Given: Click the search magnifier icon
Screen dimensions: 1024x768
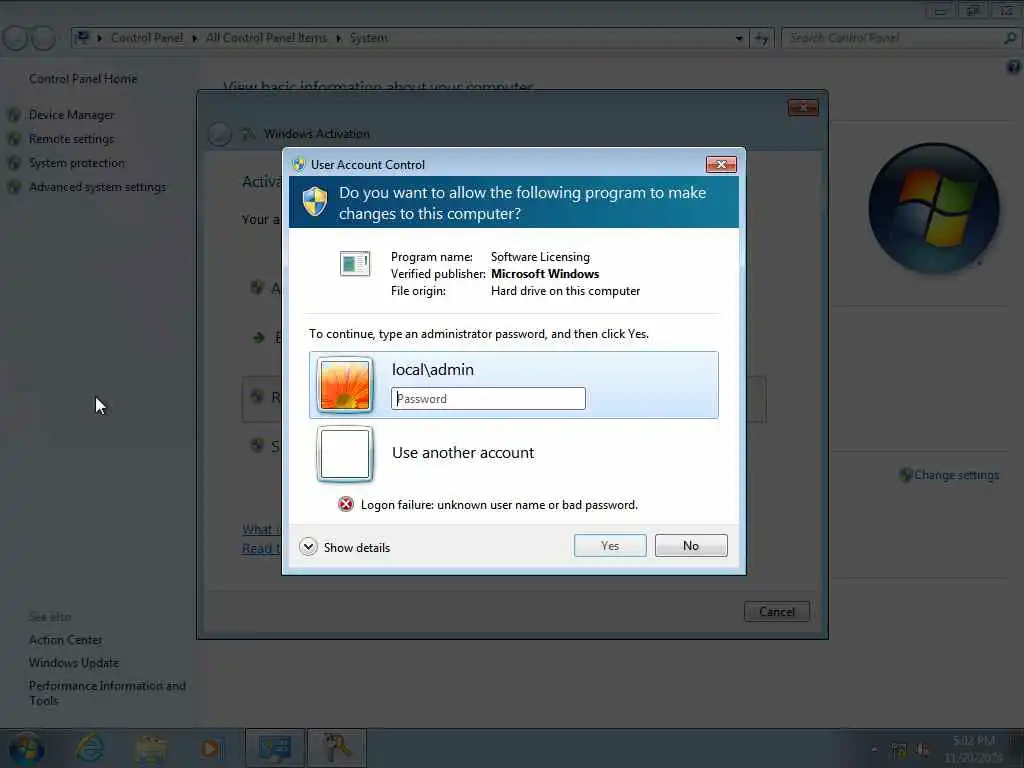Looking at the screenshot, I should click(1010, 38).
